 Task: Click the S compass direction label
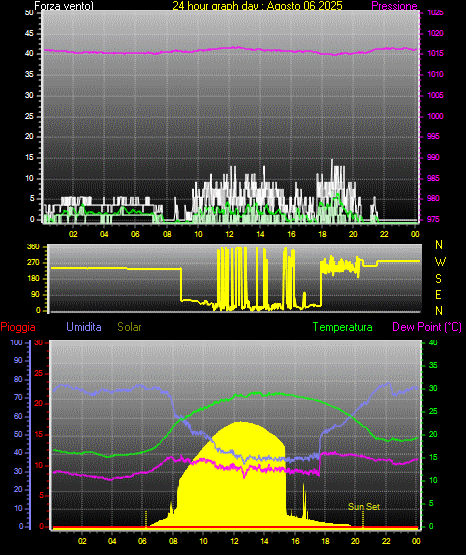click(x=438, y=279)
